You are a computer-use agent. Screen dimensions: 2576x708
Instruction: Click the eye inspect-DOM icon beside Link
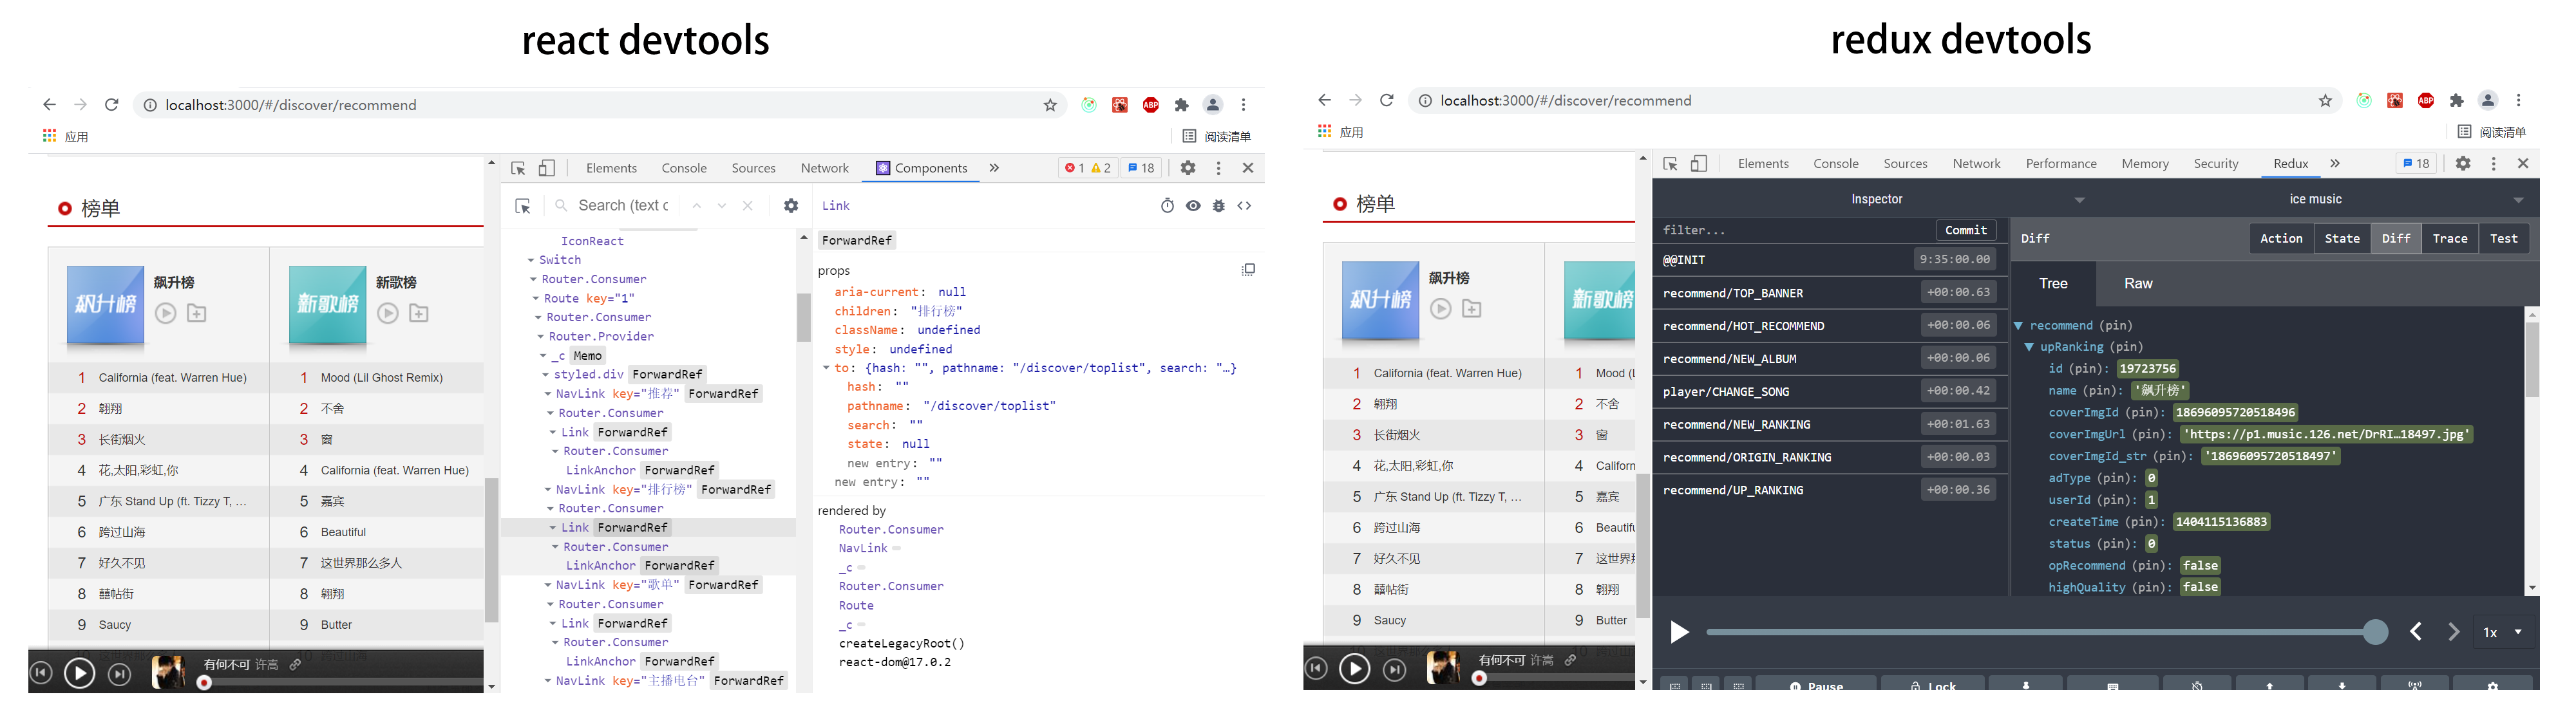click(1193, 206)
